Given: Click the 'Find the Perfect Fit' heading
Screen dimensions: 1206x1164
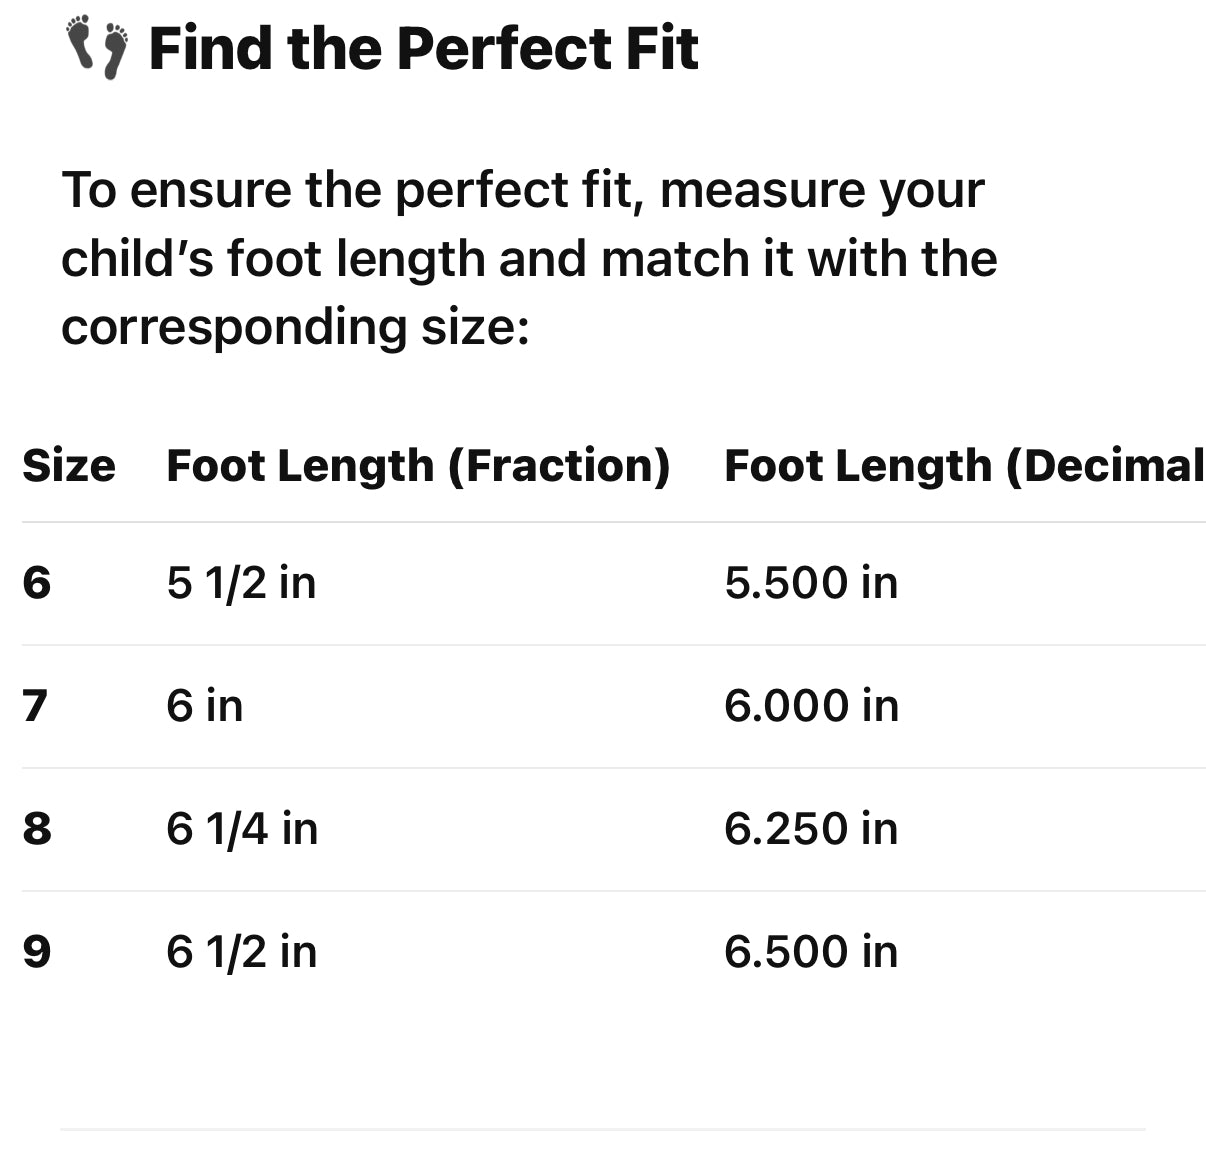Looking at the screenshot, I should (423, 48).
